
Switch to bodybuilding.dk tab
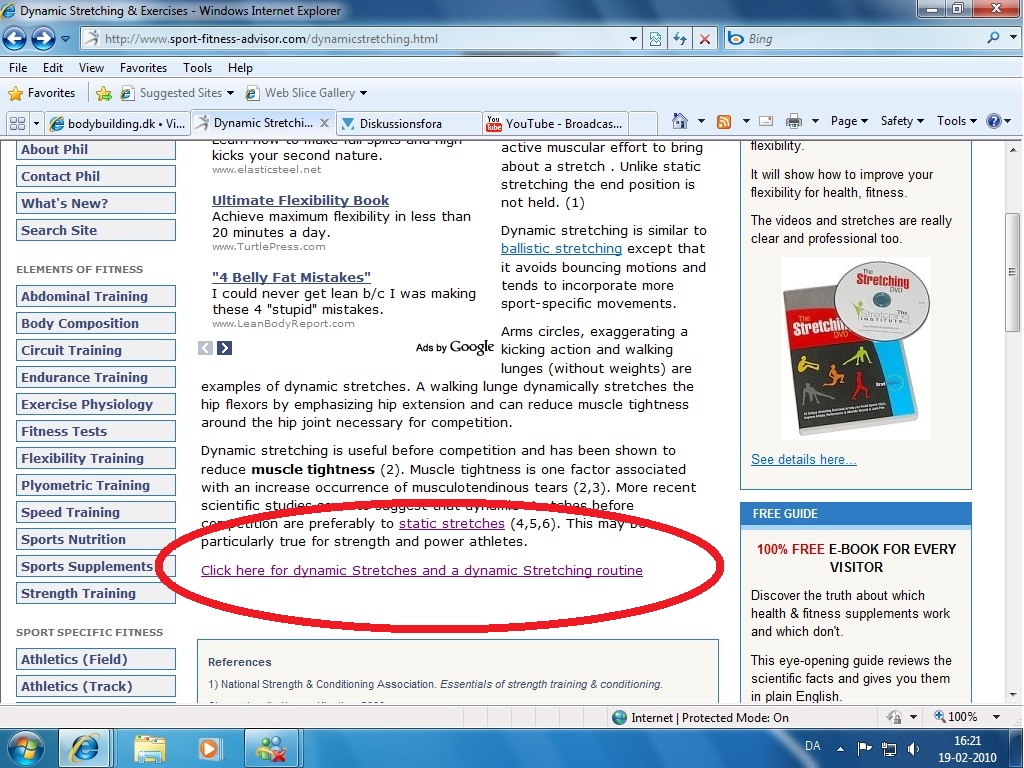(118, 123)
